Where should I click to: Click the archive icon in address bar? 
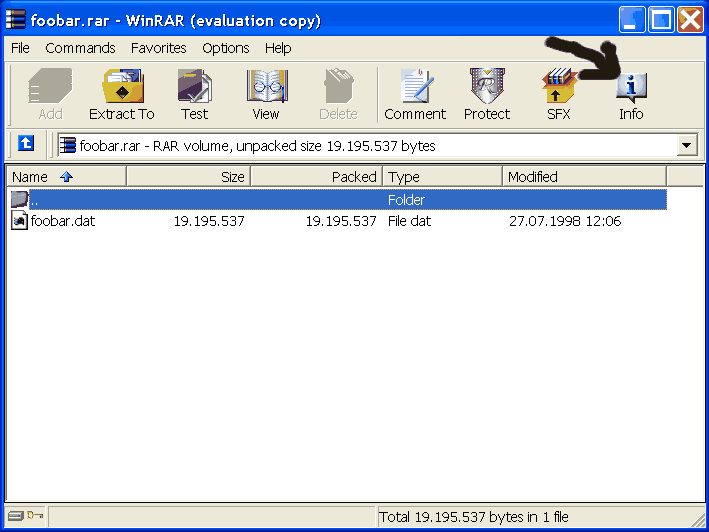68,145
